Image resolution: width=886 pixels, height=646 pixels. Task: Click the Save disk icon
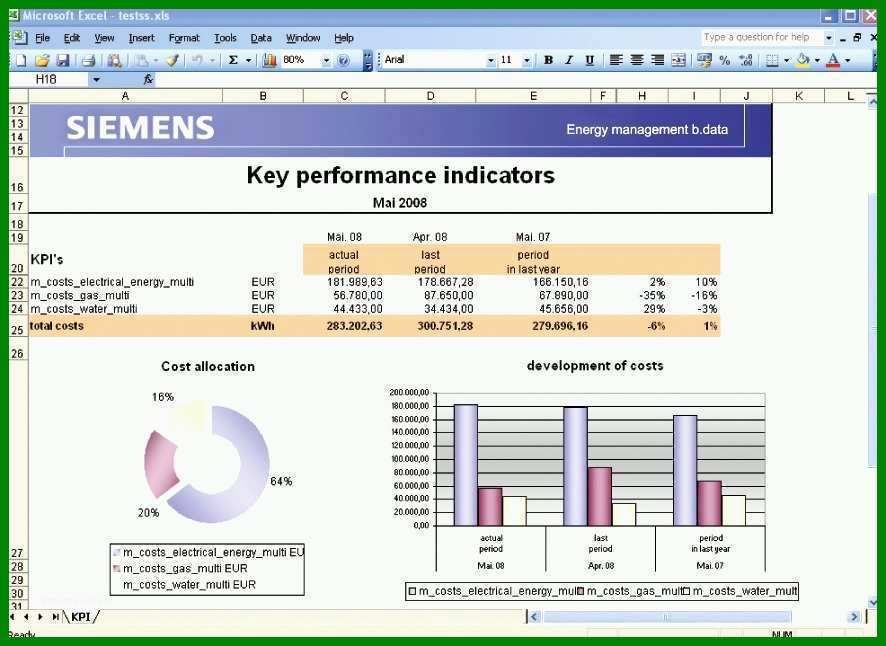63,60
